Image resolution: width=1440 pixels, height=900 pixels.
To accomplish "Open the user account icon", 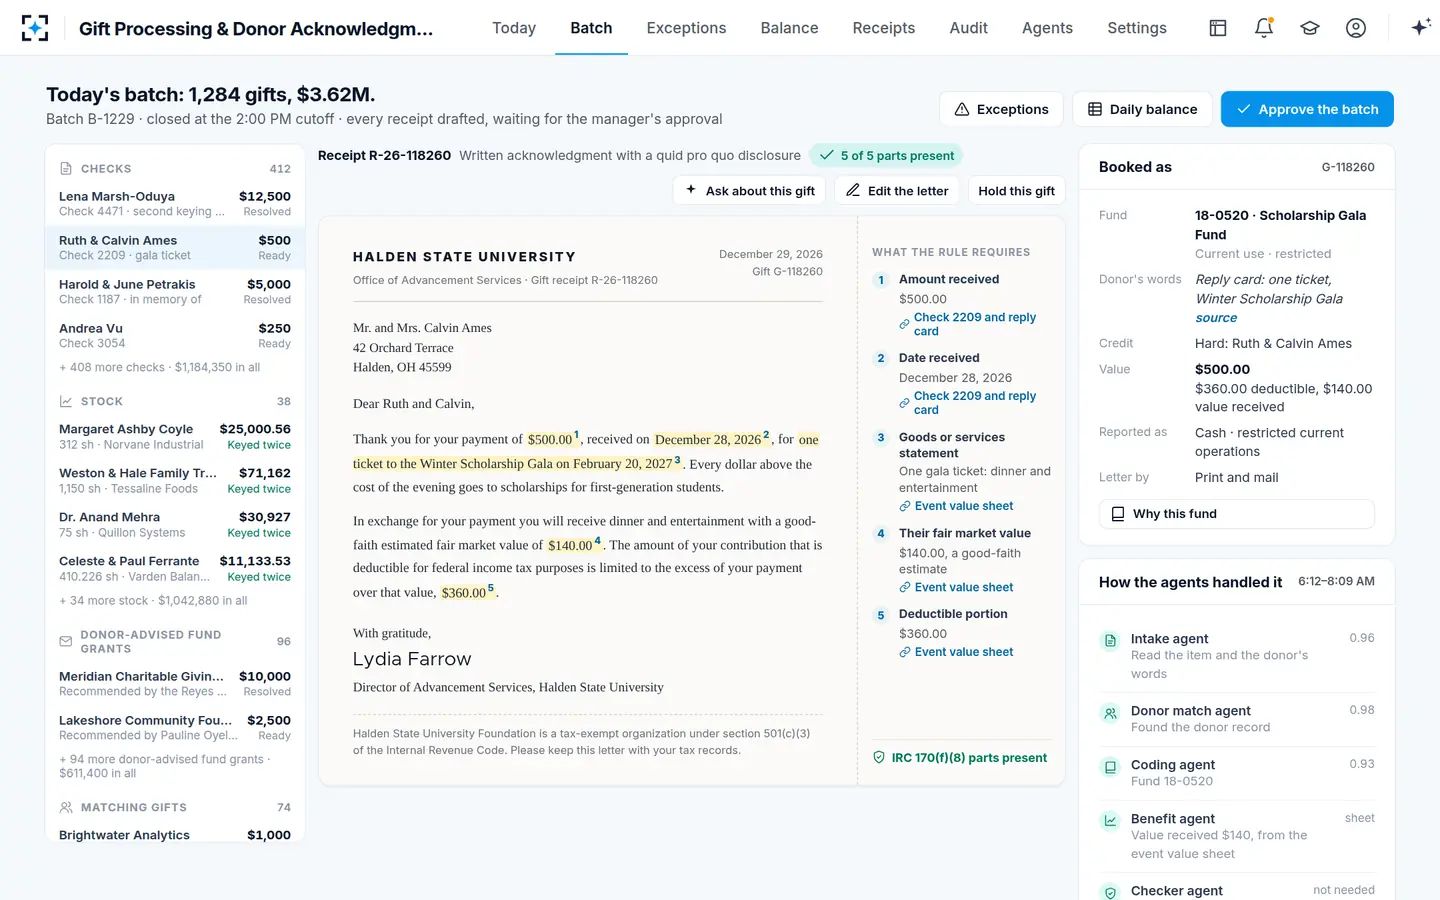I will [1356, 28].
